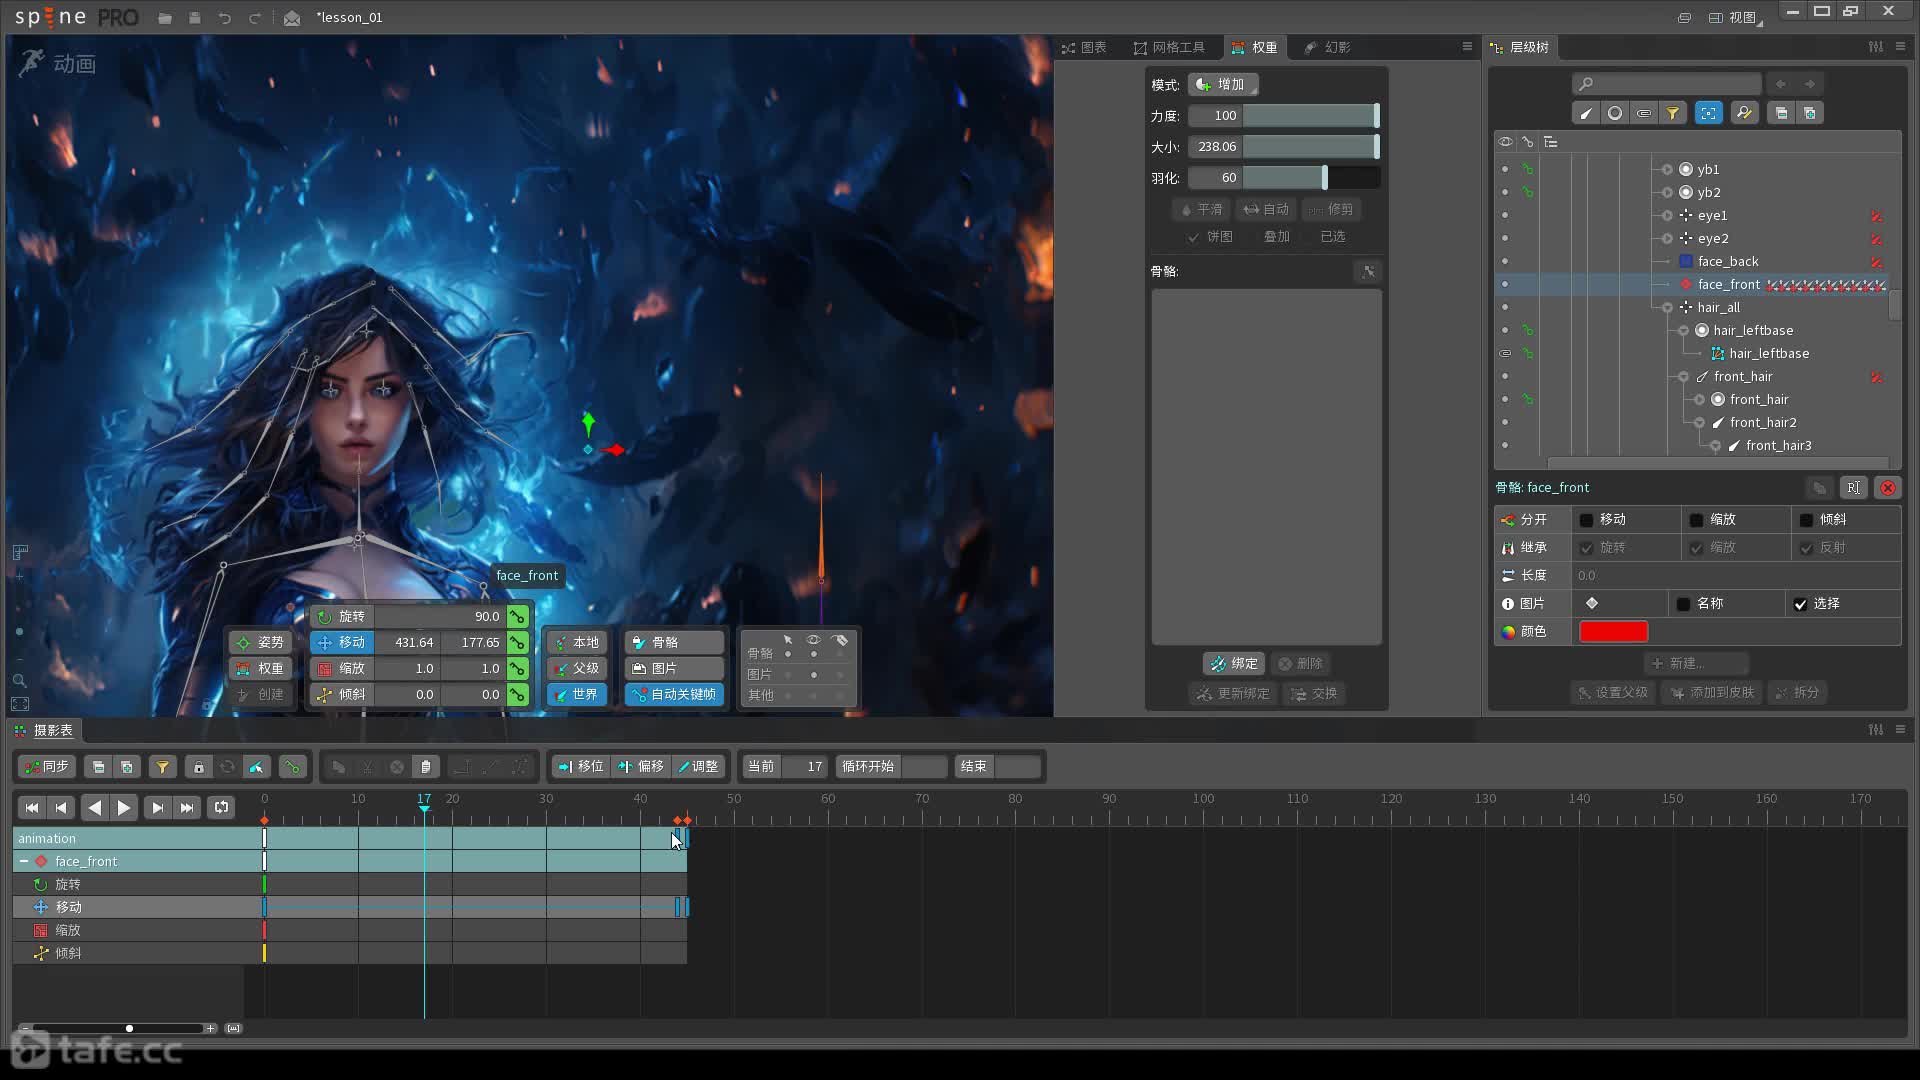Image resolution: width=1920 pixels, height=1080 pixels.
Task: Click the 绑定 bind button
Action: 1234,664
